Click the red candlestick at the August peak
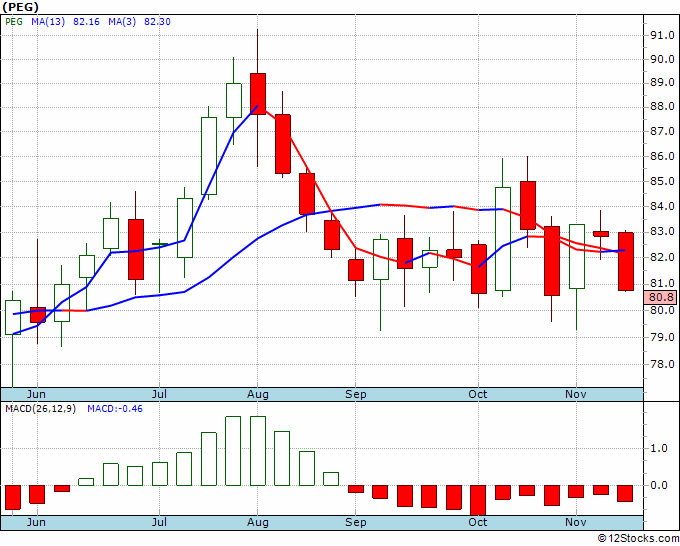Image resolution: width=680 pixels, height=546 pixels. pos(258,94)
